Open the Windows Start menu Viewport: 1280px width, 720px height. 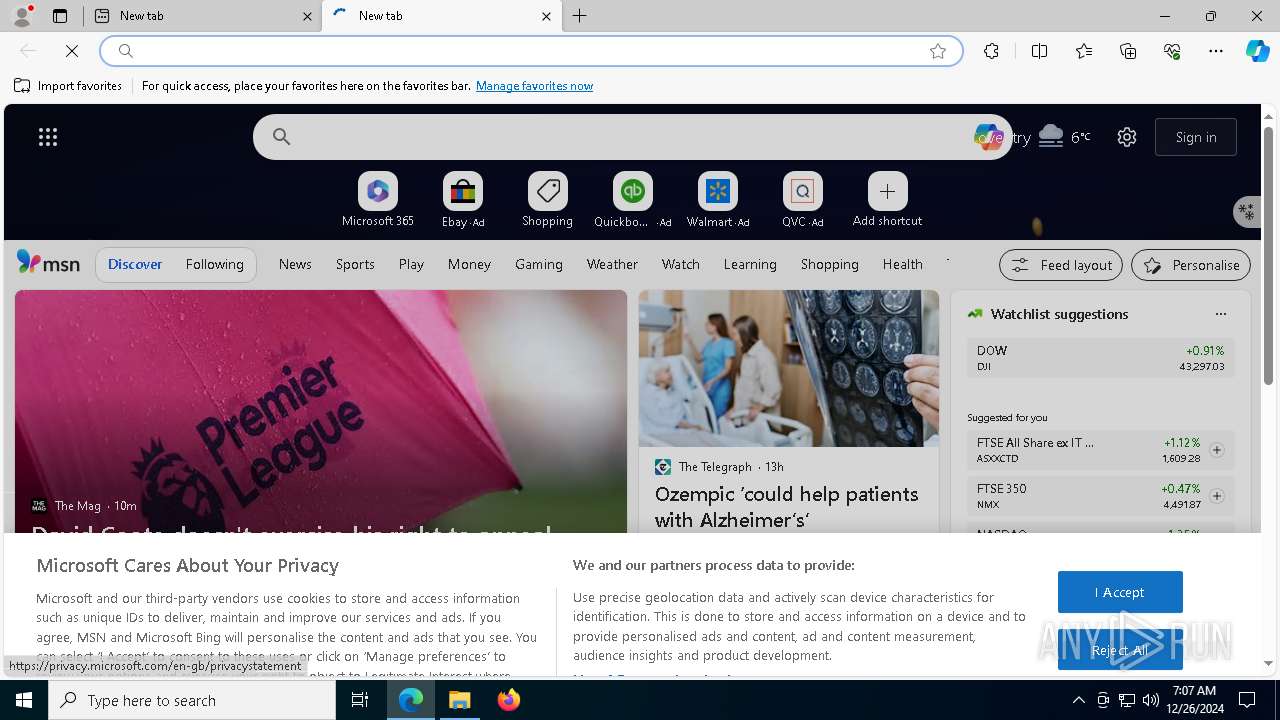pos(24,700)
